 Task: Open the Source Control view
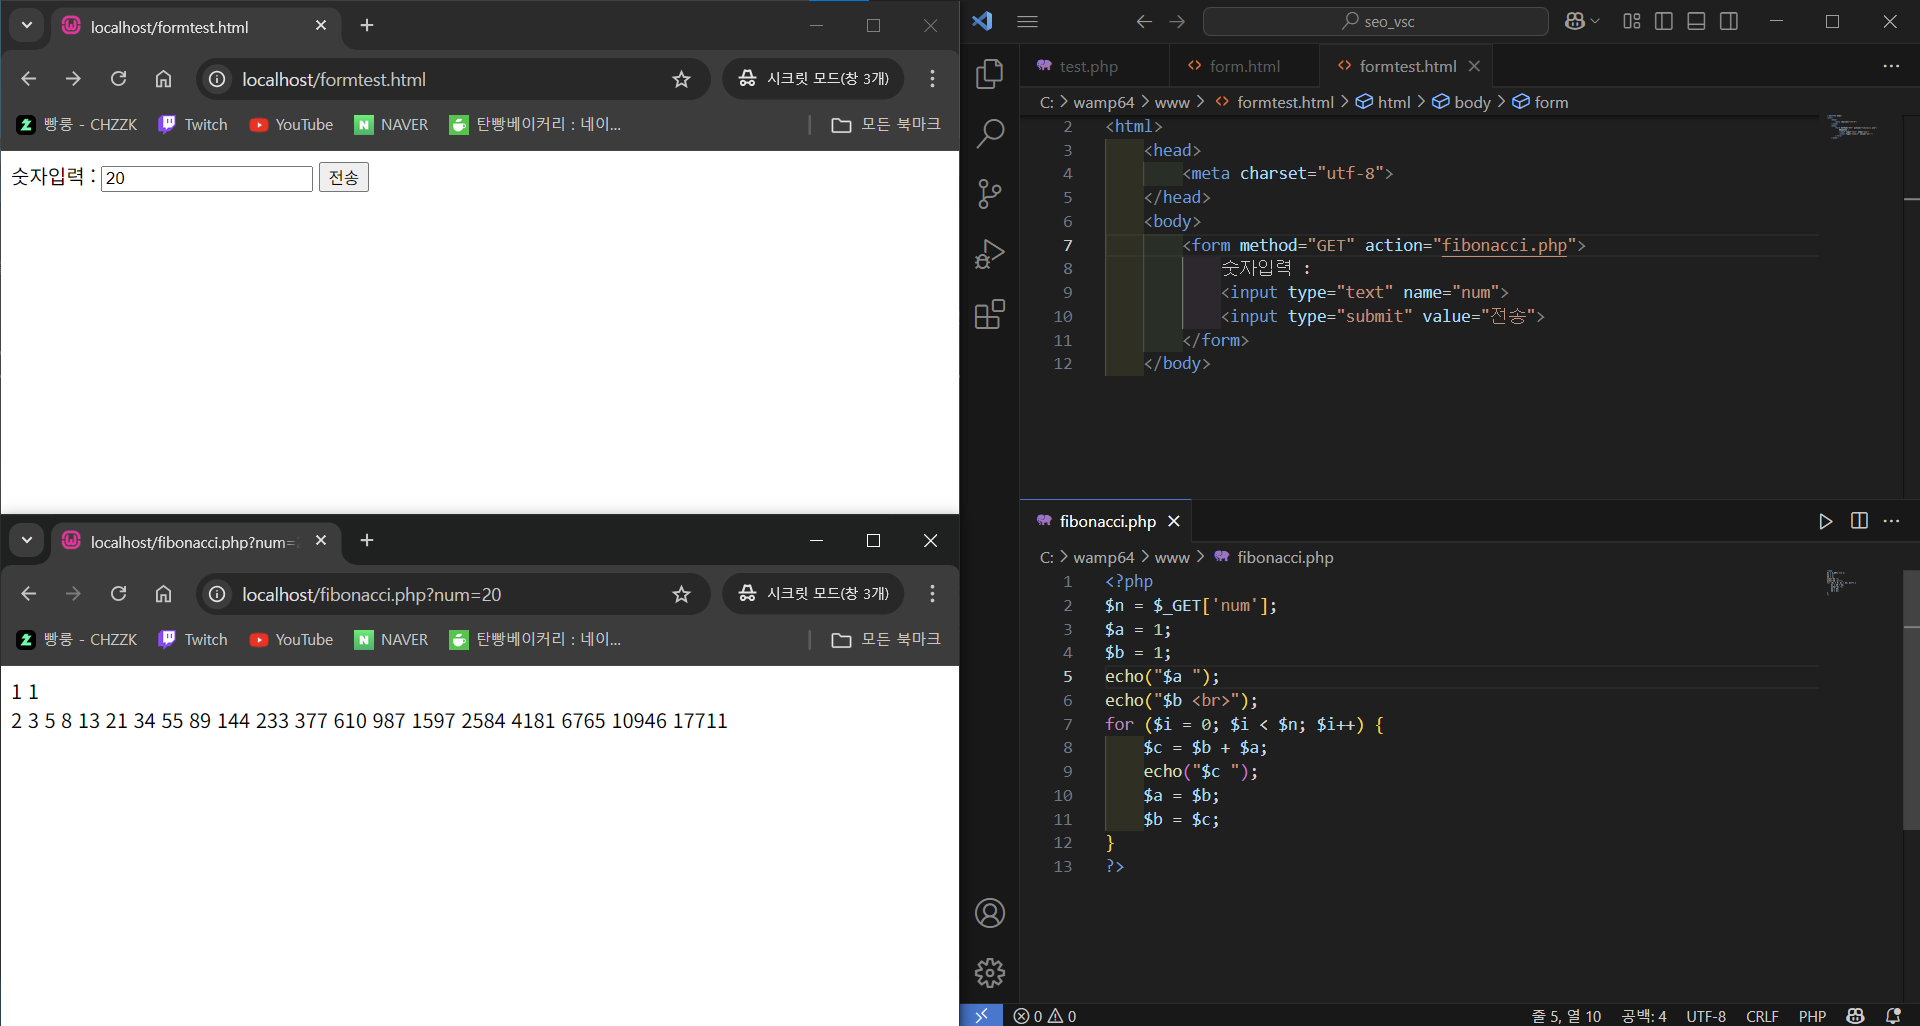[x=989, y=193]
